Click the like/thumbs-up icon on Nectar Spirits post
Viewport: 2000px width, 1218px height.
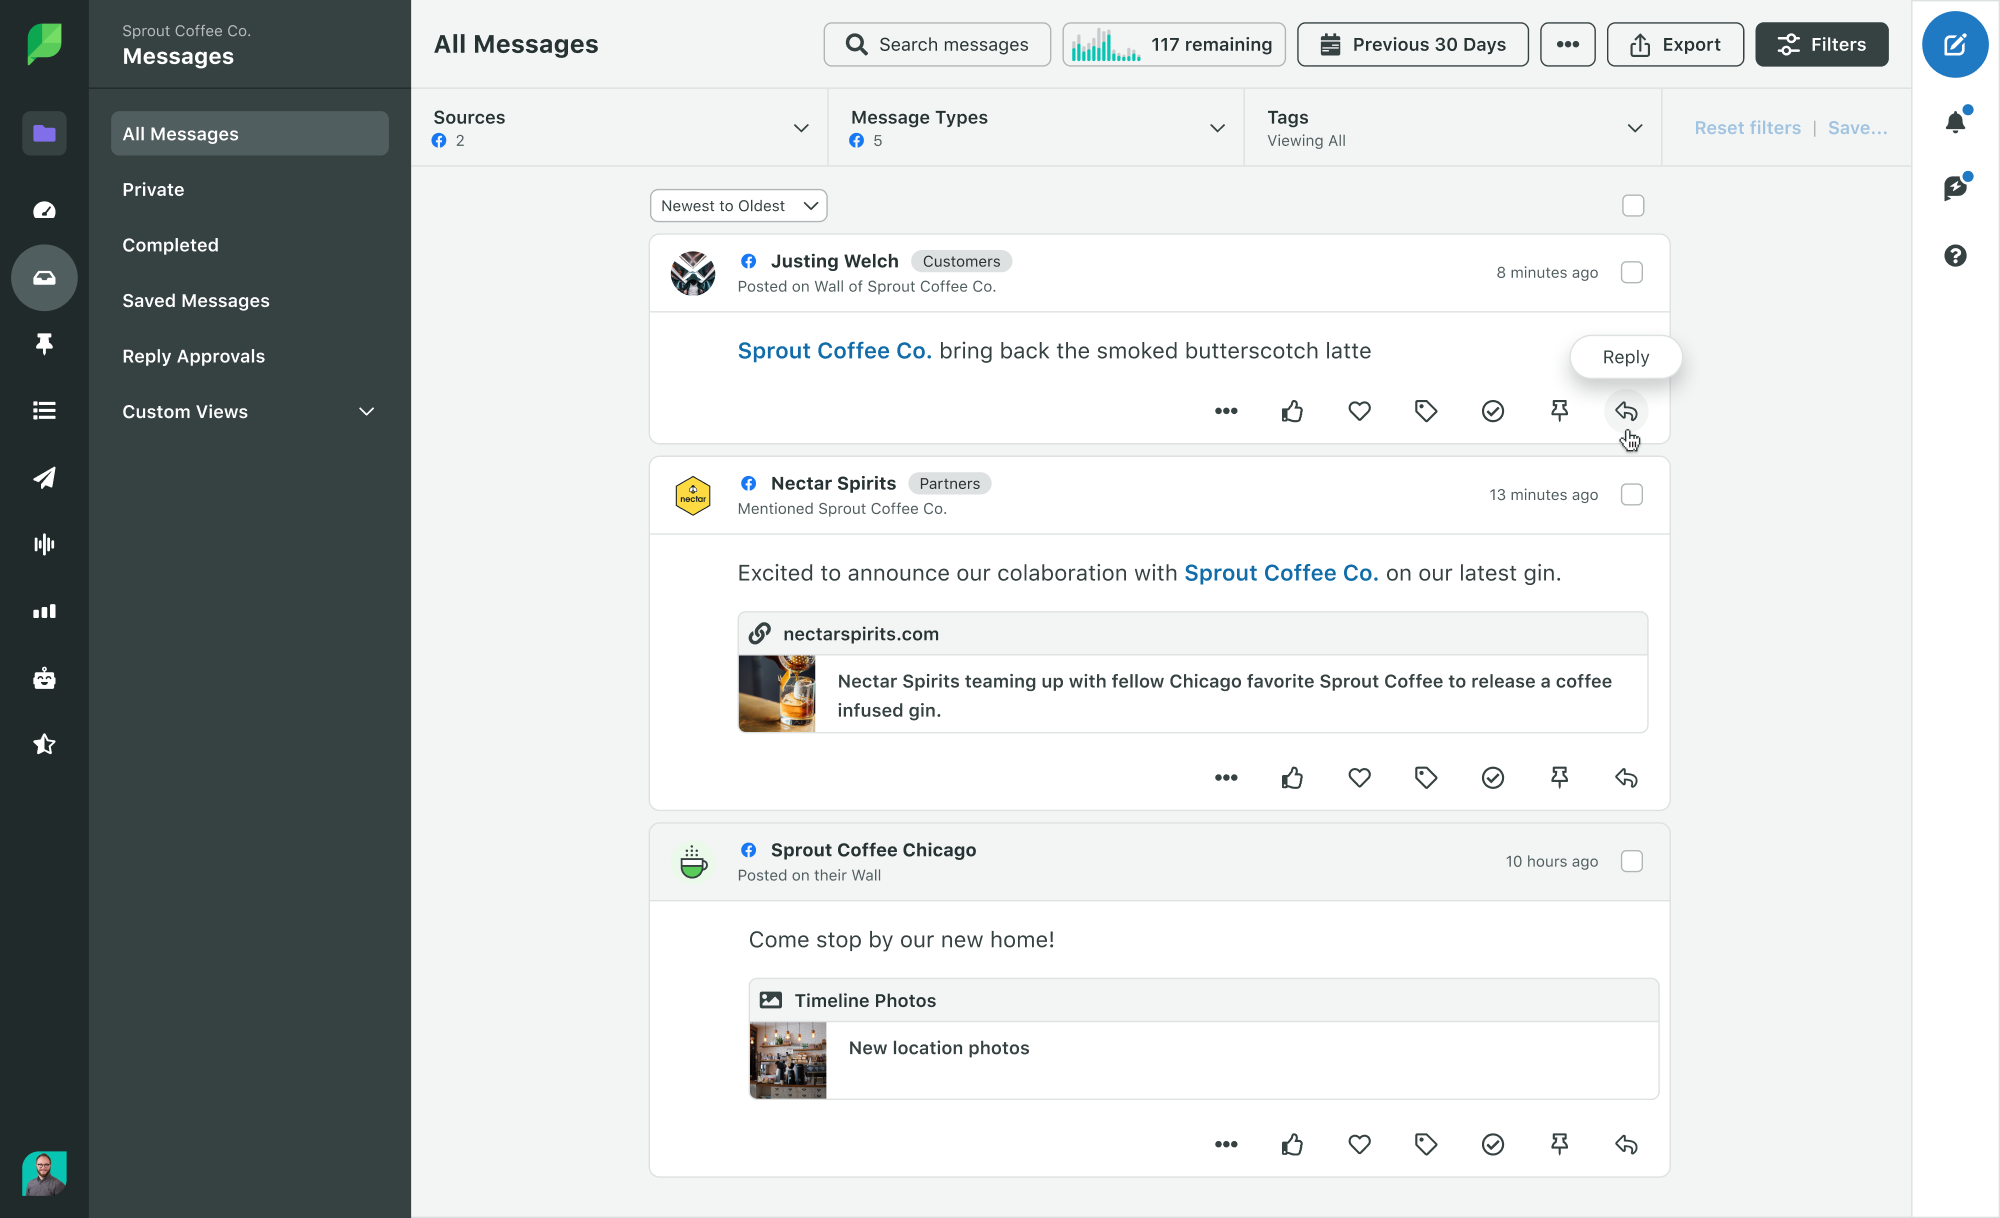pyautogui.click(x=1293, y=777)
